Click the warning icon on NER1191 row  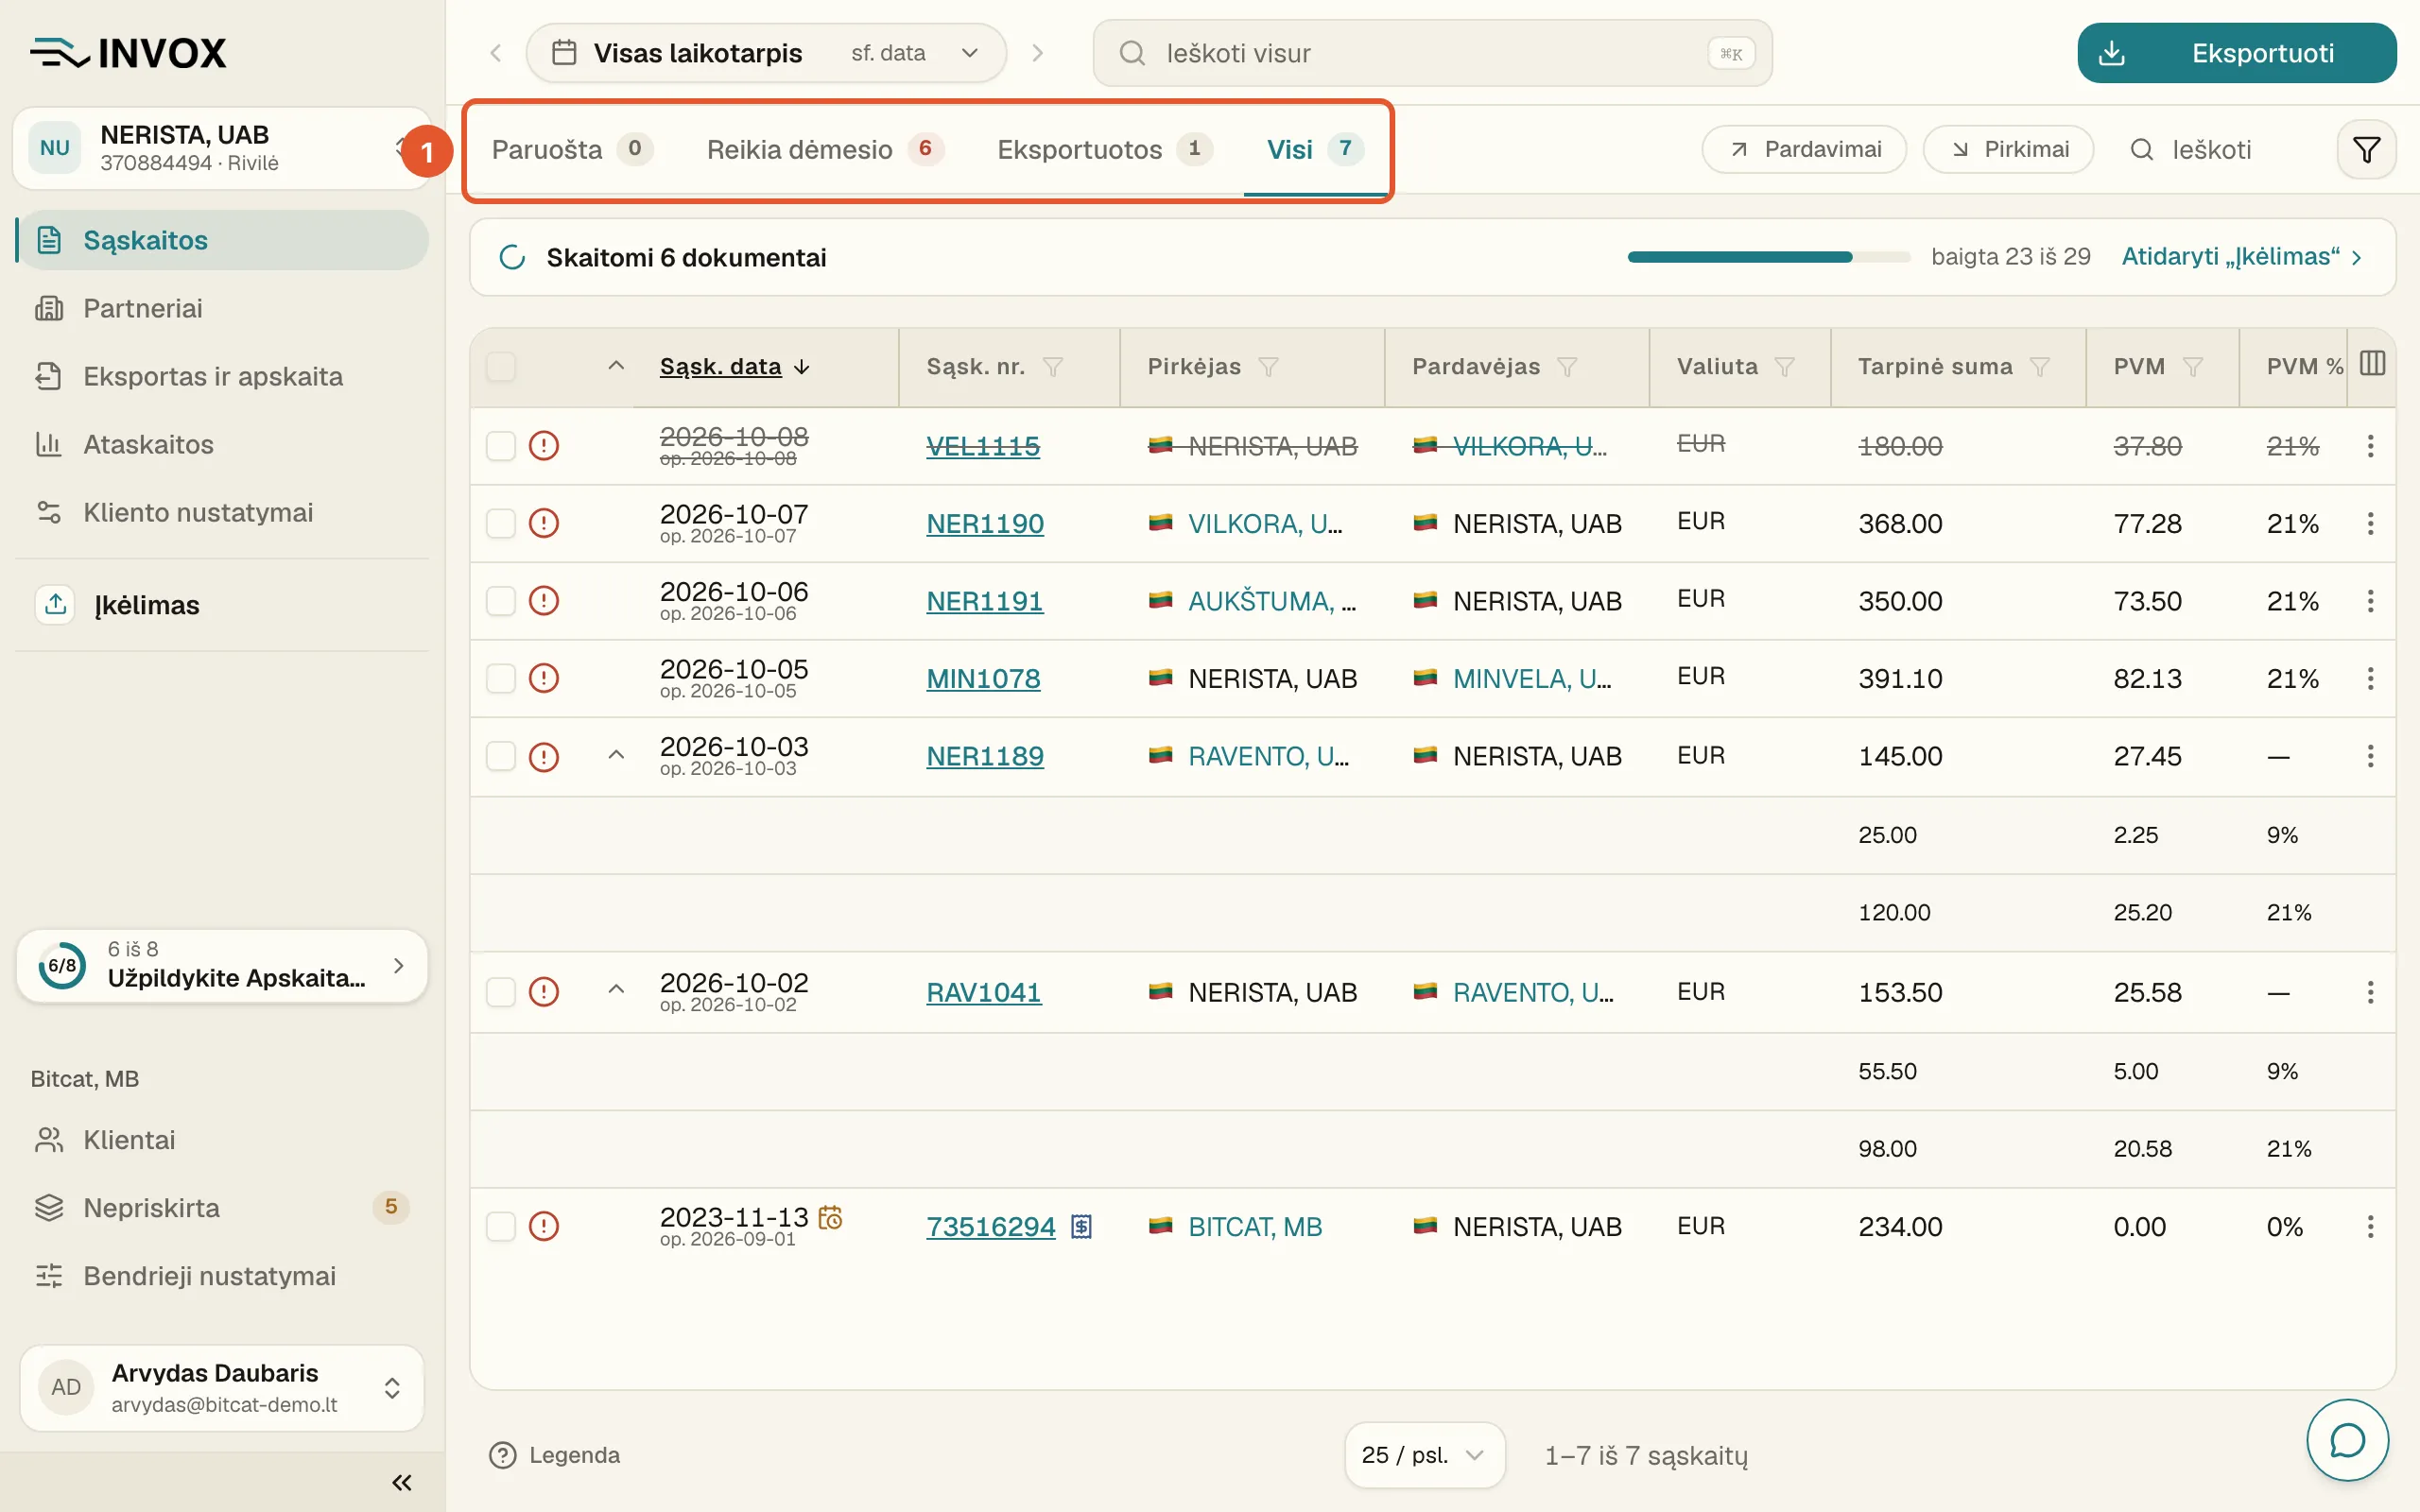[543, 600]
